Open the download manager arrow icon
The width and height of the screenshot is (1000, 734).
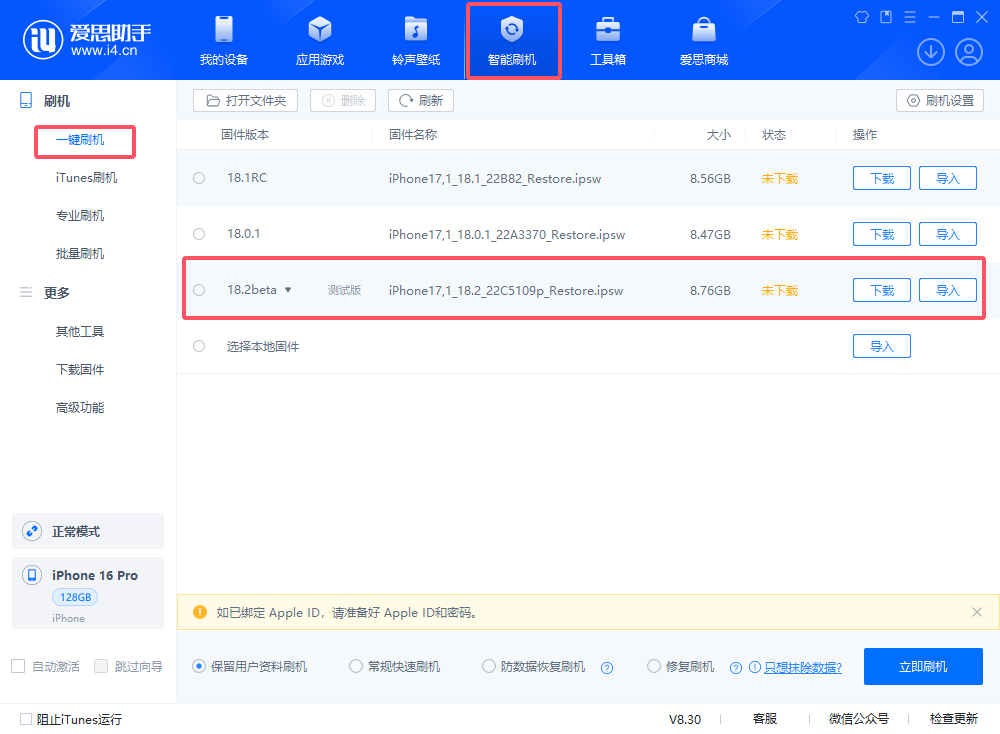(930, 52)
